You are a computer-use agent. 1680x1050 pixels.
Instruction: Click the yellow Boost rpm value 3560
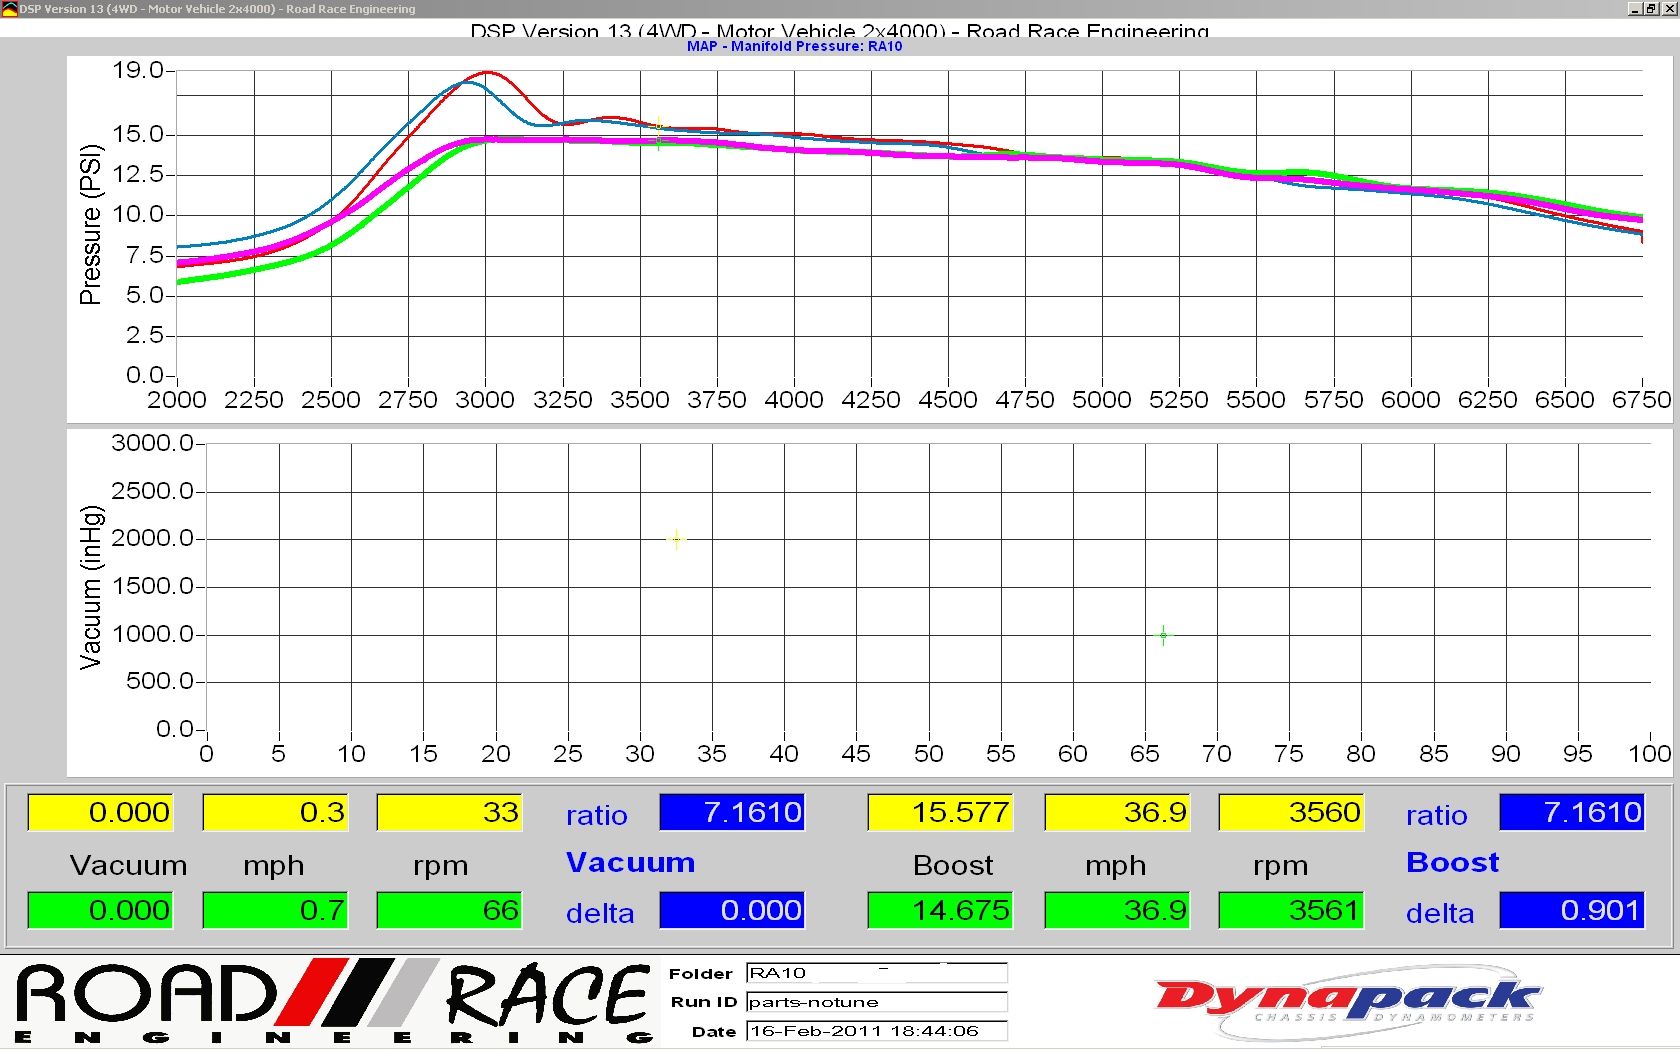coord(1291,812)
